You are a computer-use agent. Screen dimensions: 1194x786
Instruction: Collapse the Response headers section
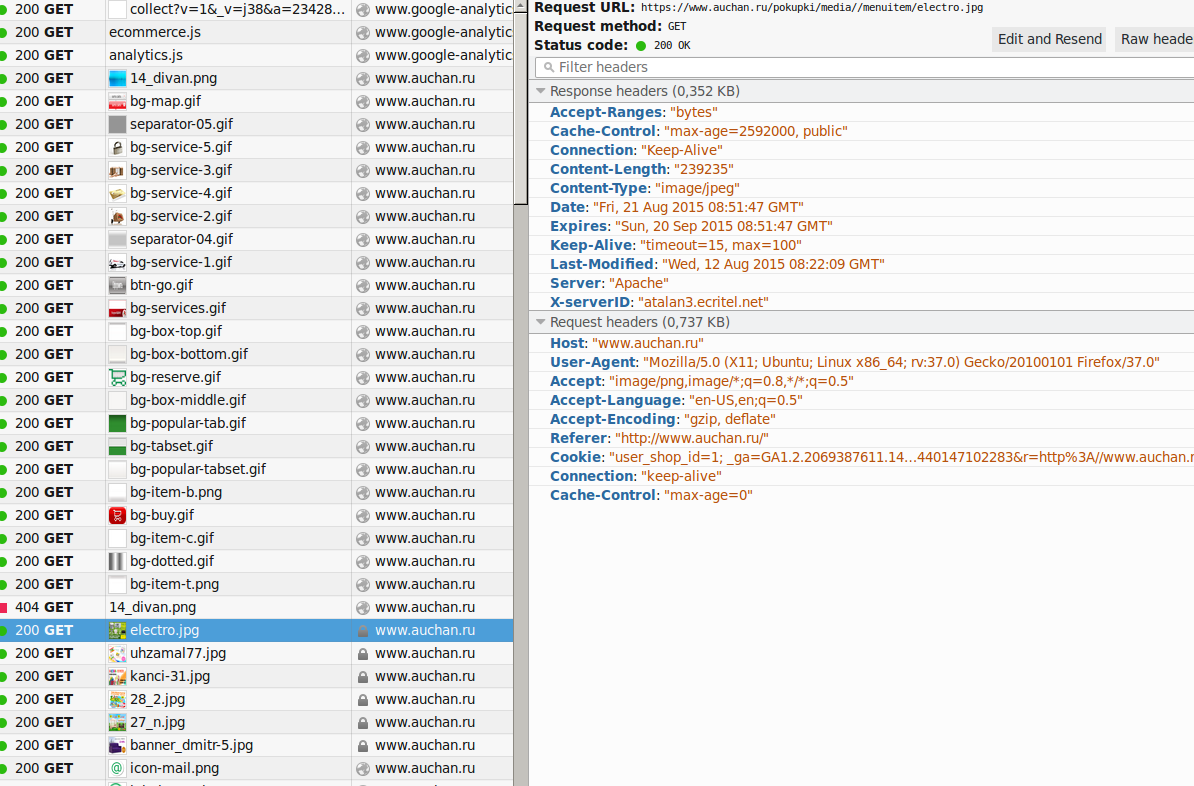tap(541, 91)
